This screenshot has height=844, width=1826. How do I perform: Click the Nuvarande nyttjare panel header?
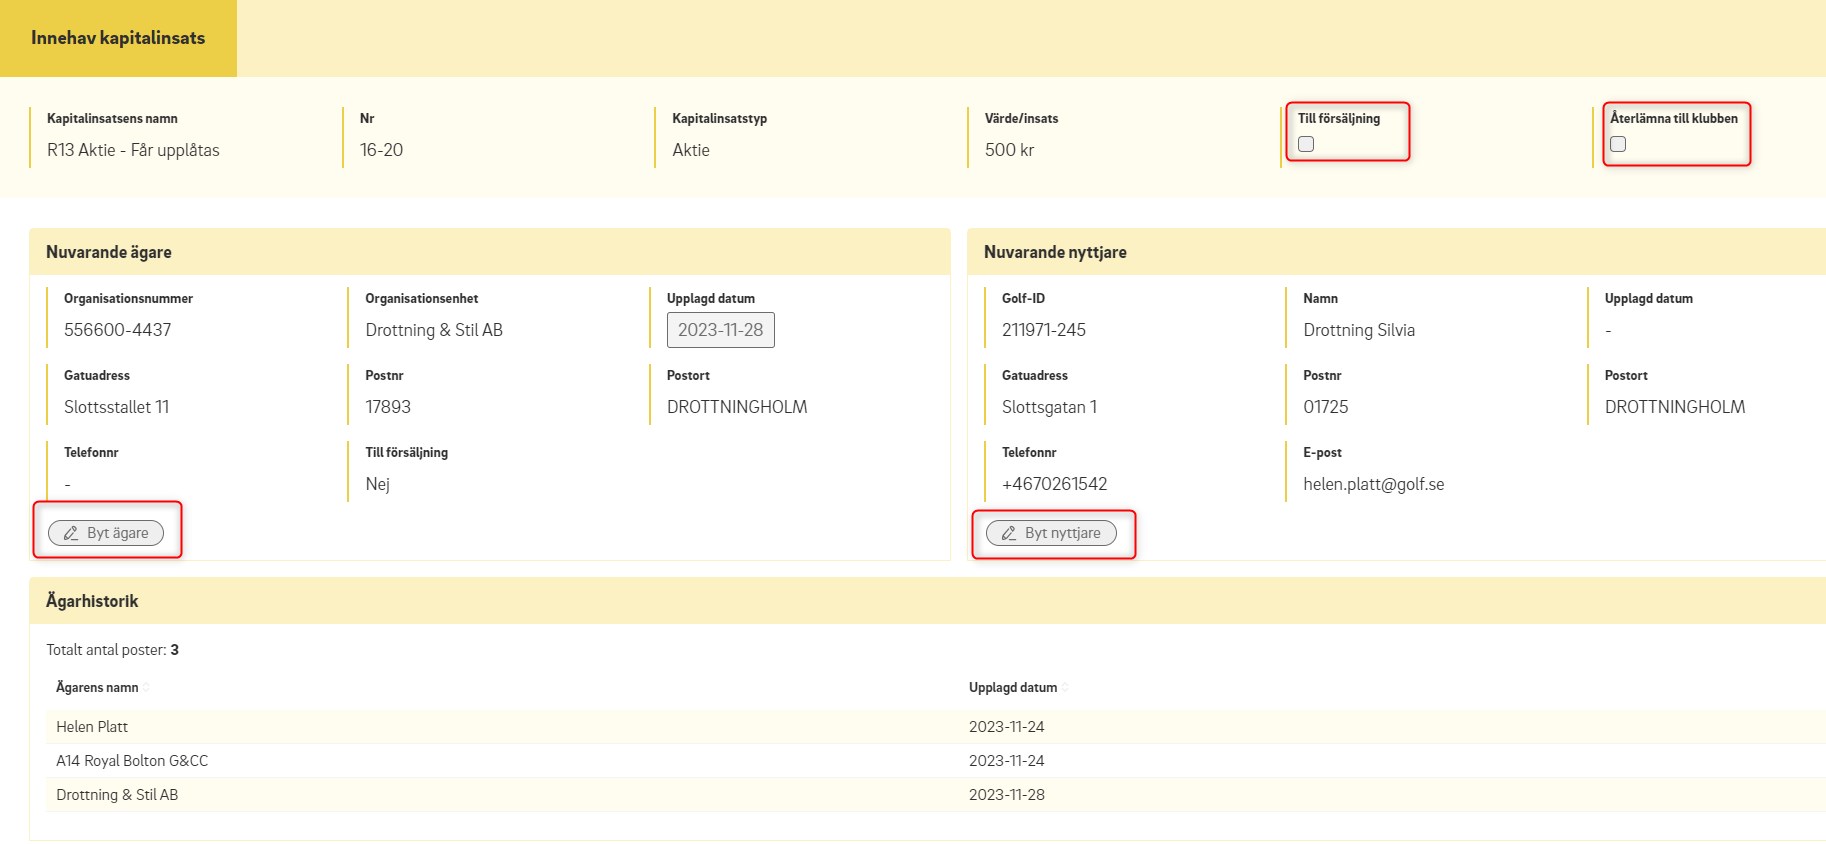tap(1055, 252)
